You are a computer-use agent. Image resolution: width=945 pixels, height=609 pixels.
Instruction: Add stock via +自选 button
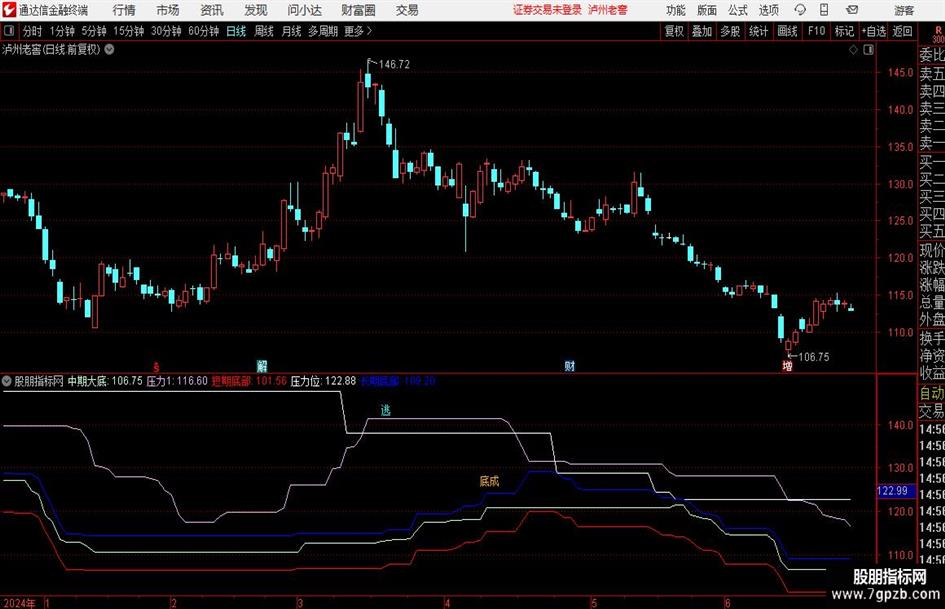pos(874,31)
